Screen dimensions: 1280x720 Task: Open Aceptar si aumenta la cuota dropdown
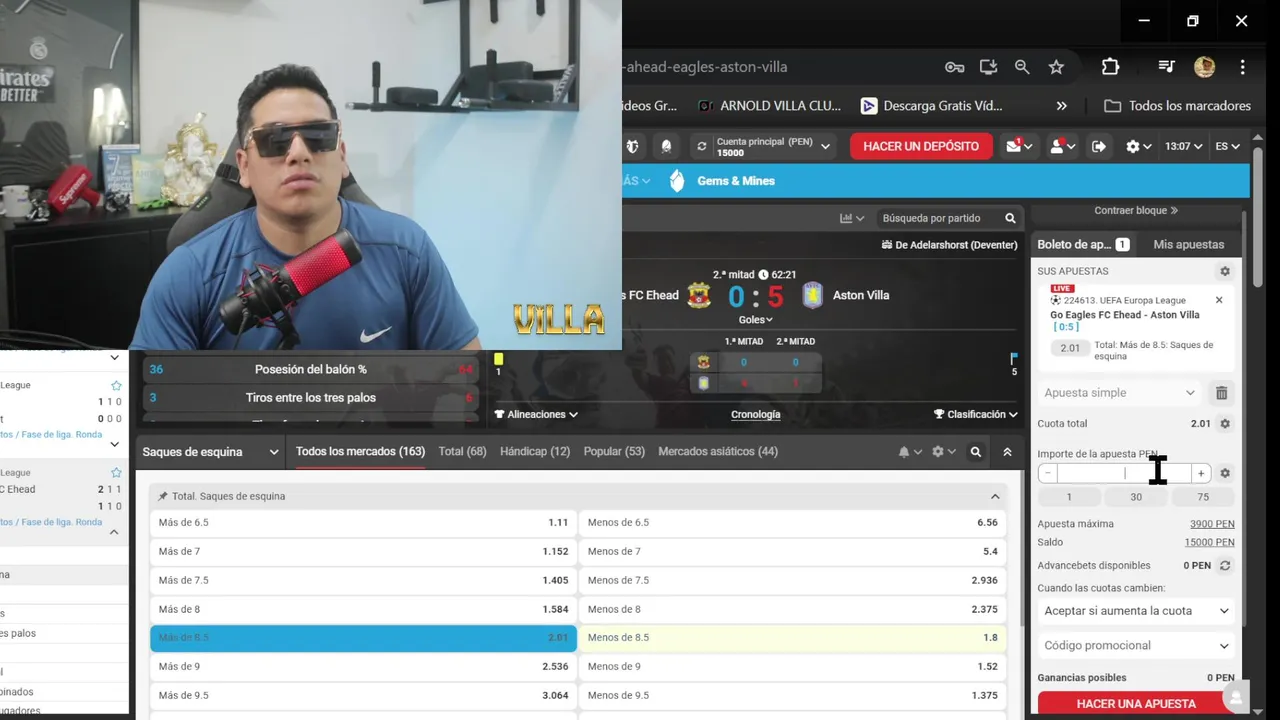[x=1136, y=611]
